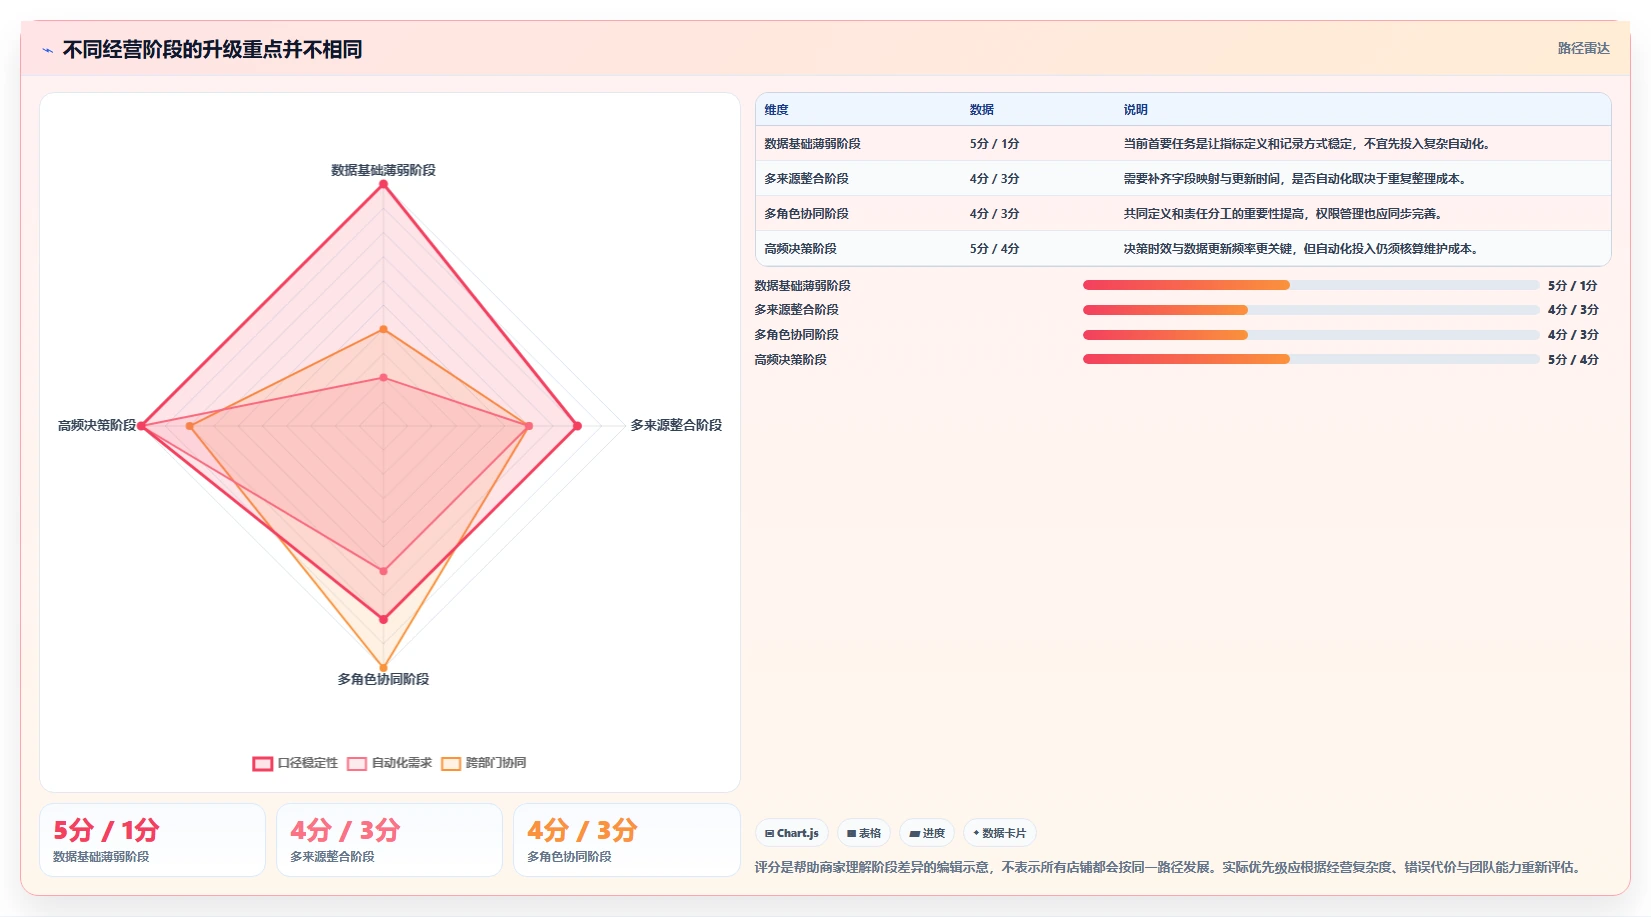Click the 数据基础薄弱阶段 progress bar

pyautogui.click(x=1311, y=285)
